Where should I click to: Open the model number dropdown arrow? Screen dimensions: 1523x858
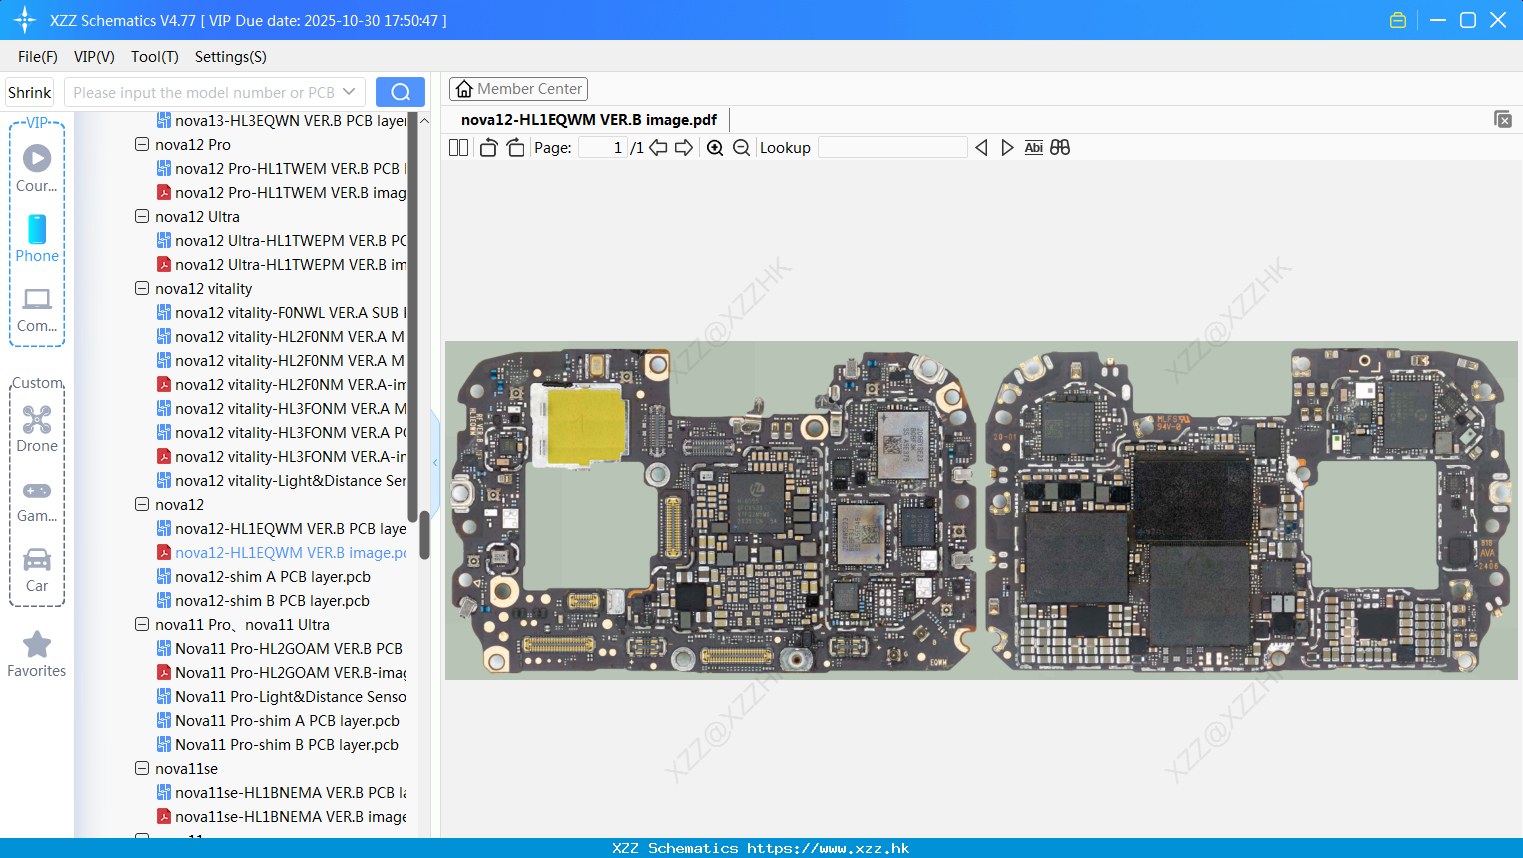click(x=349, y=92)
